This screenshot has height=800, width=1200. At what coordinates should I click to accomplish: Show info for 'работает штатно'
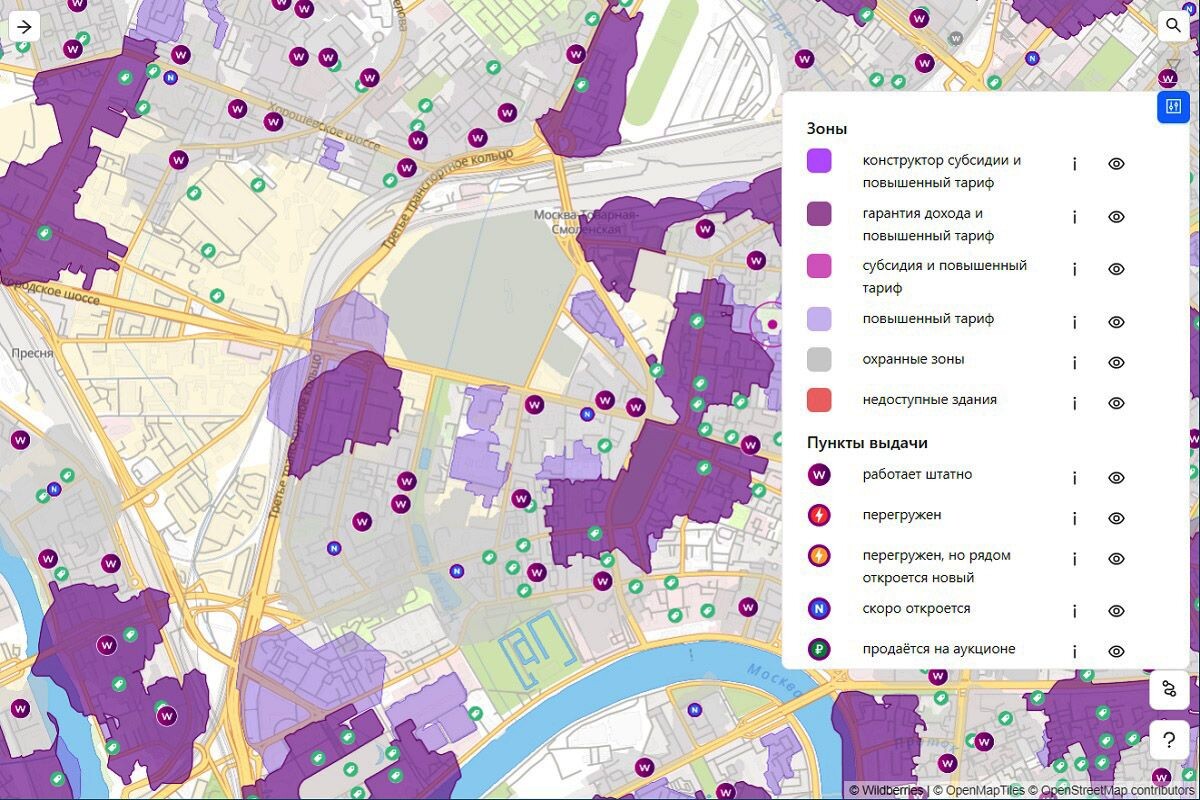coord(1074,478)
